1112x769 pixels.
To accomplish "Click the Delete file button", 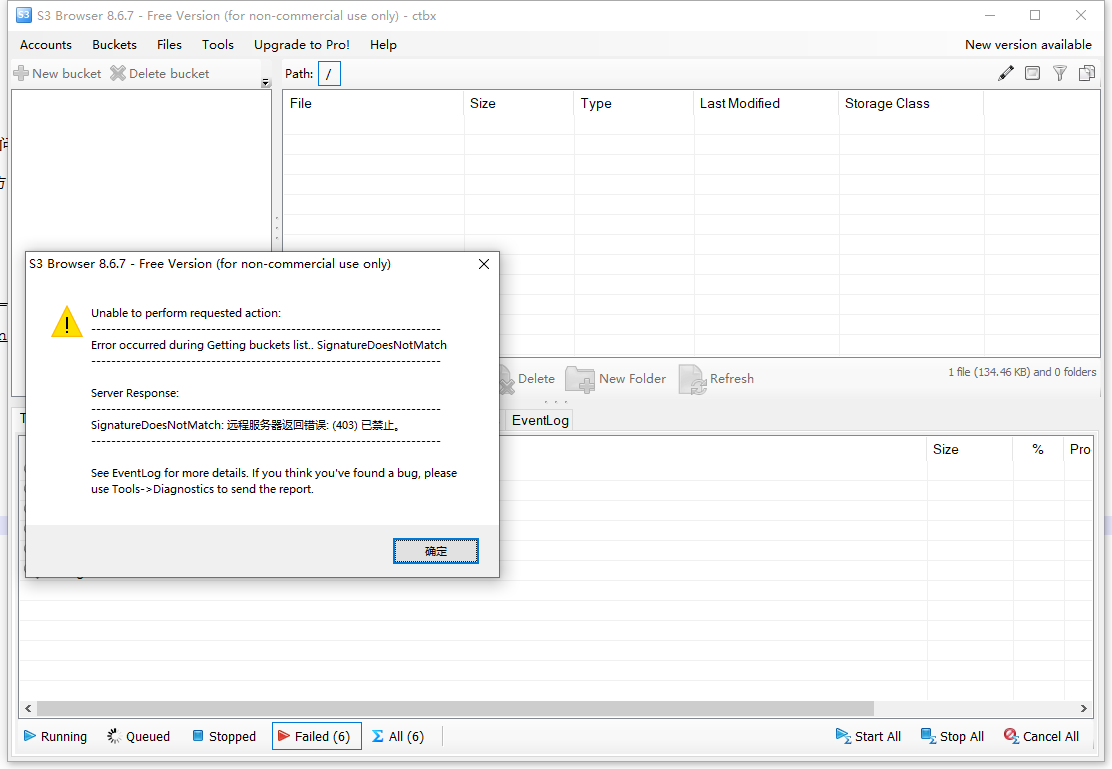I will click(527, 379).
